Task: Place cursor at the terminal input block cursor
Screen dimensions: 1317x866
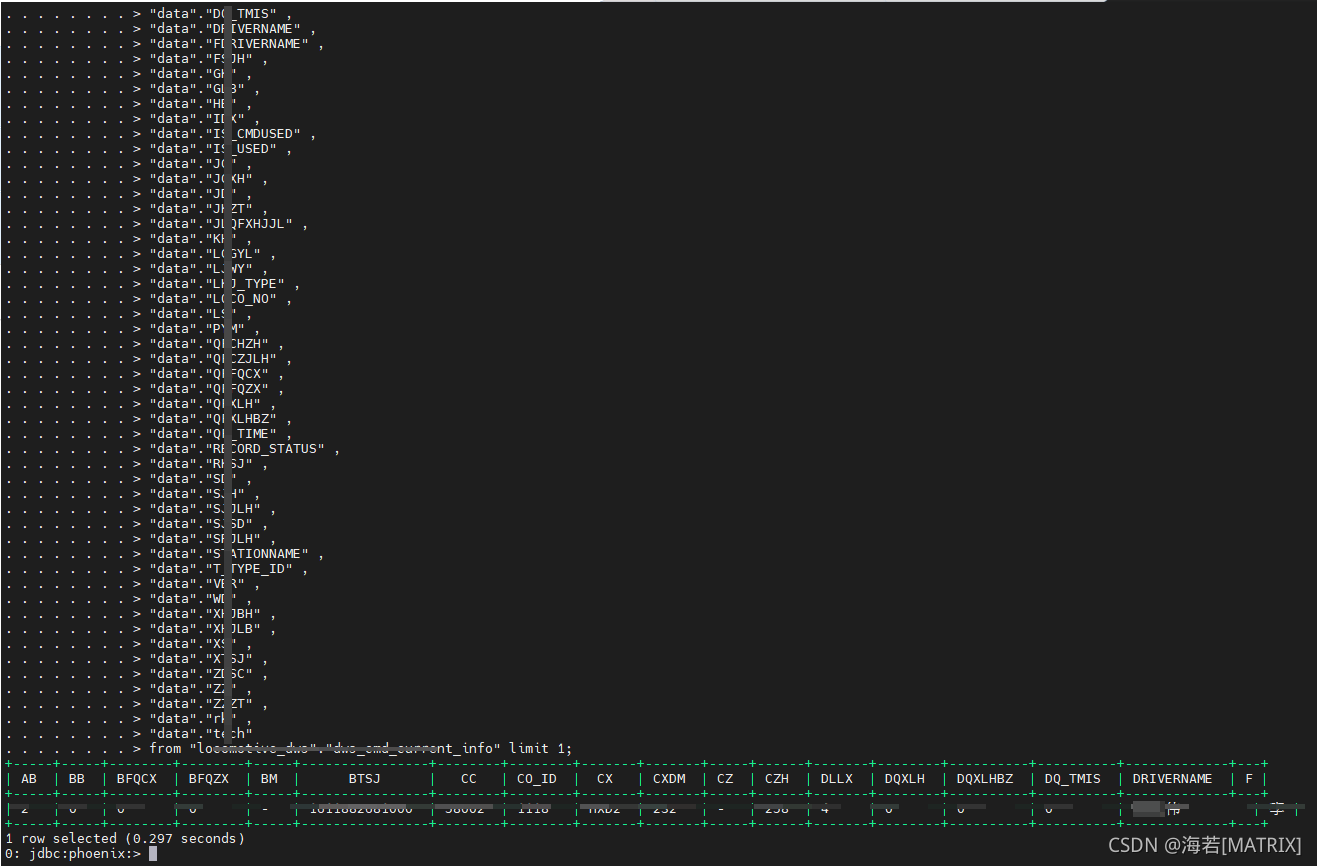Action: coord(153,853)
